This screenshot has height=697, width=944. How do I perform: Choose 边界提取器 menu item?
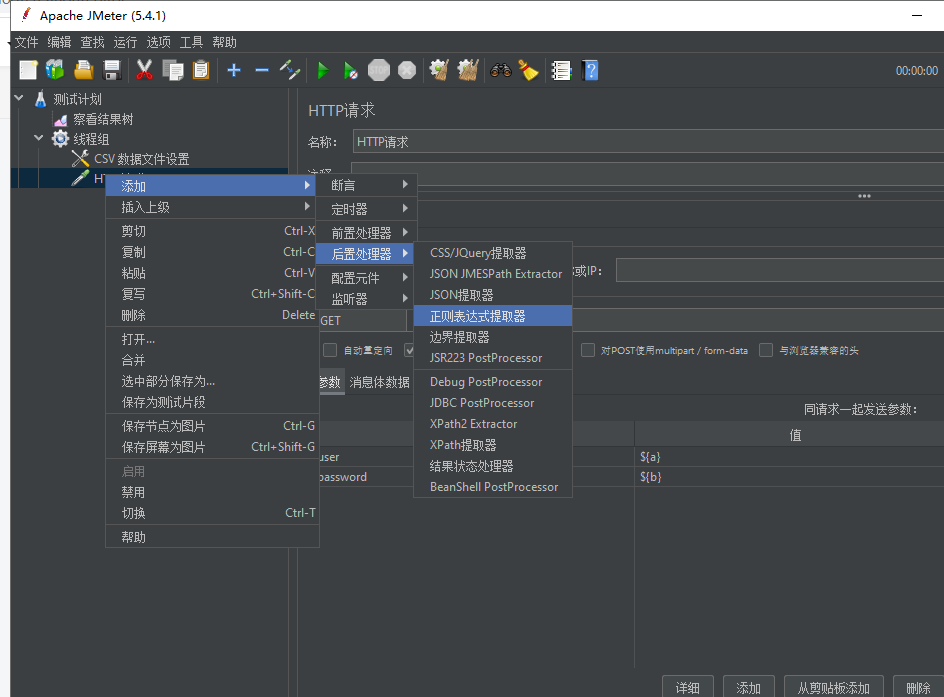coord(492,337)
